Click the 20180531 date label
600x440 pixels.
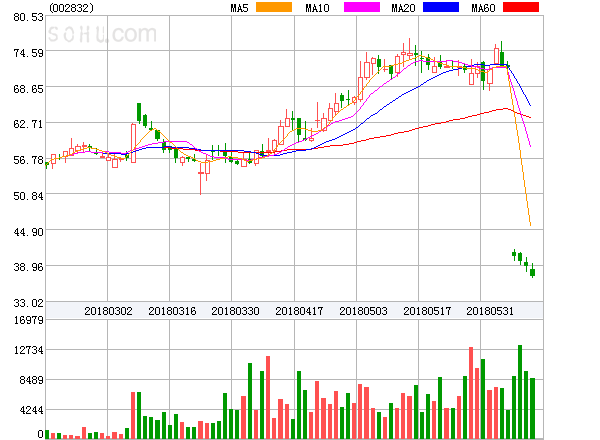click(x=490, y=311)
